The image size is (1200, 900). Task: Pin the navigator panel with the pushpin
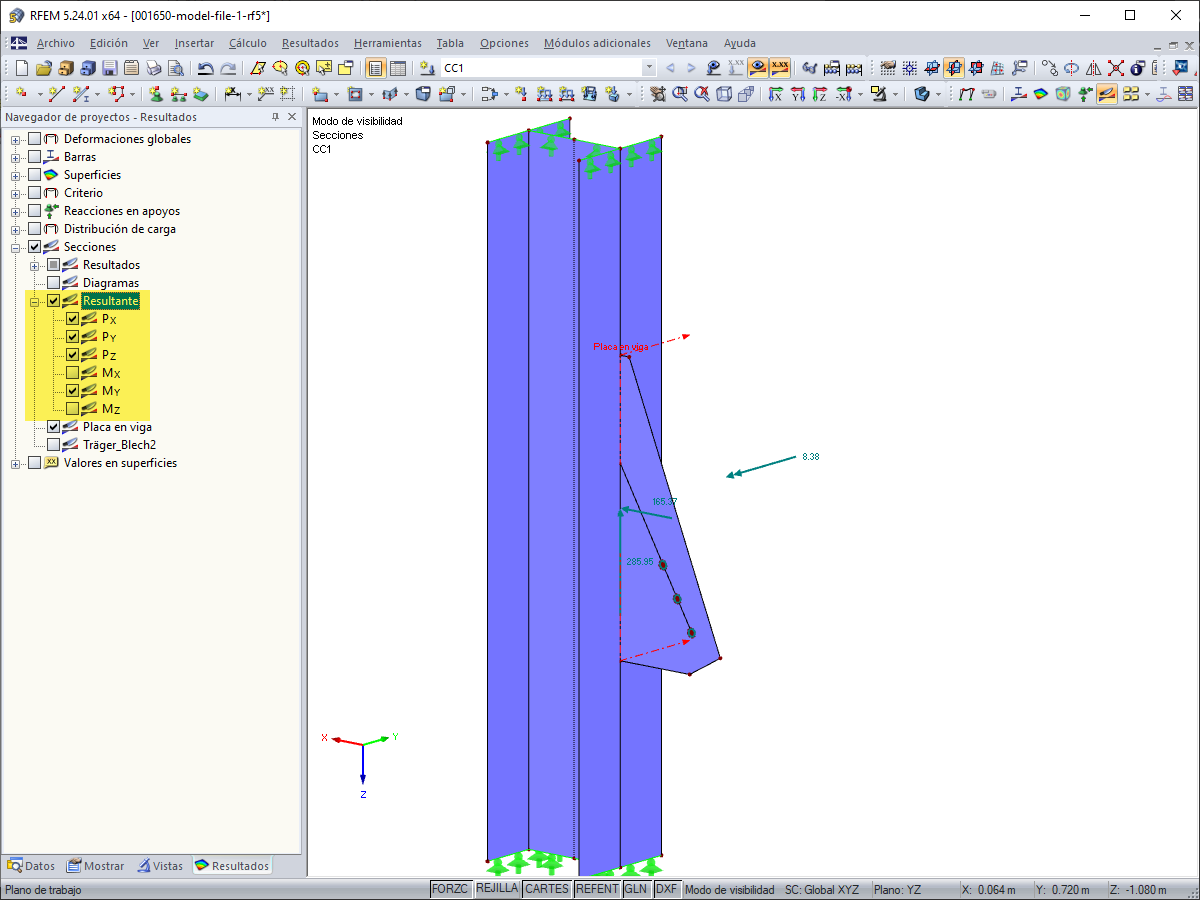276,117
